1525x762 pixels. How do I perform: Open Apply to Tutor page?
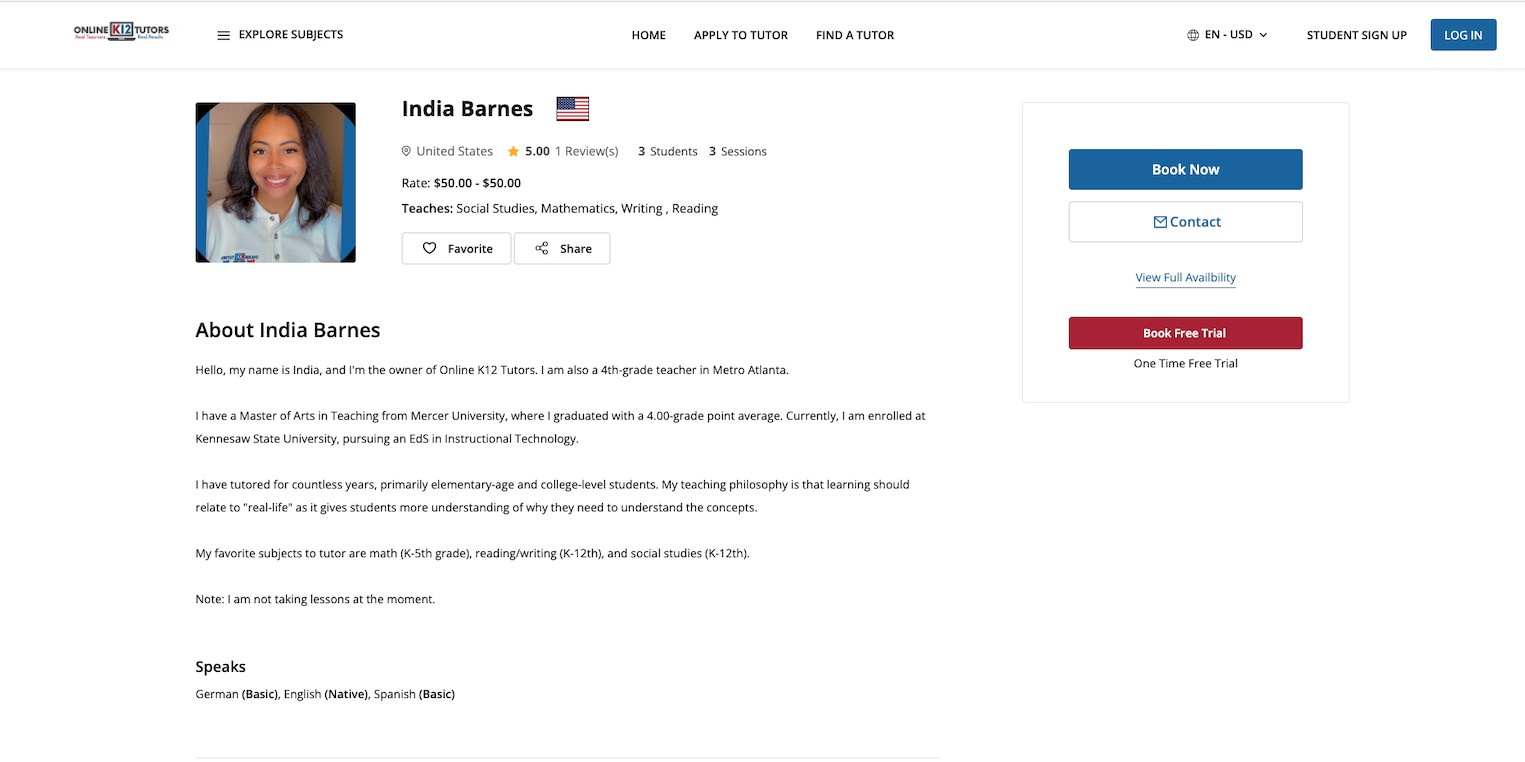(x=740, y=35)
